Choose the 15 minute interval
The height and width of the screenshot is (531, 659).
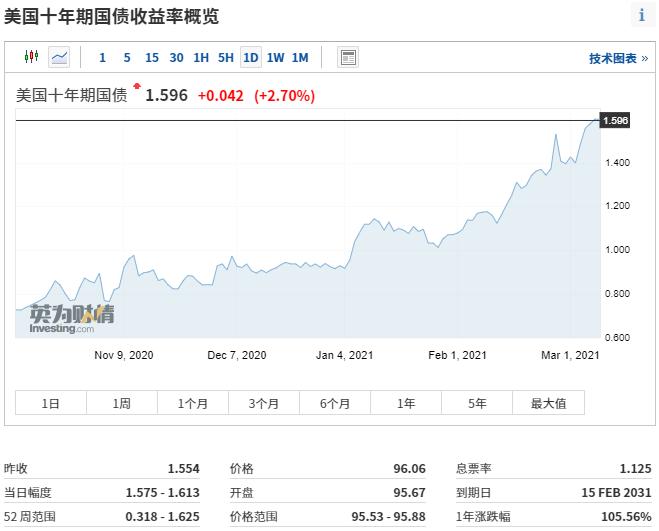point(152,57)
